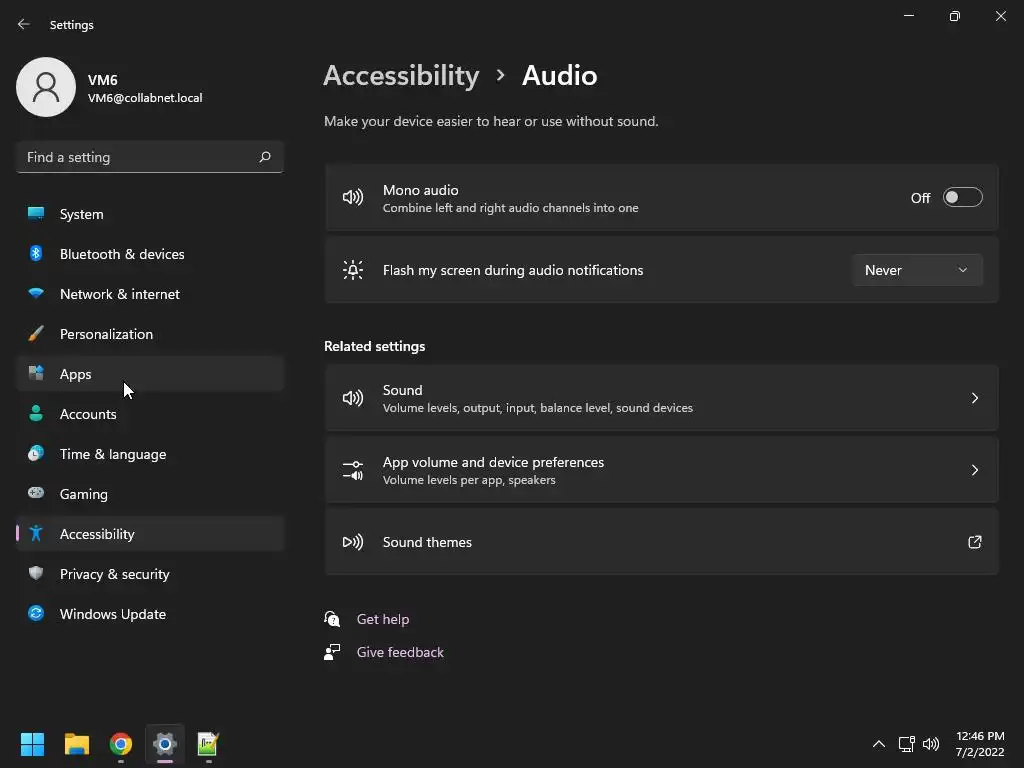Click the Windows Start button
Image resolution: width=1024 pixels, height=768 pixels.
33,744
